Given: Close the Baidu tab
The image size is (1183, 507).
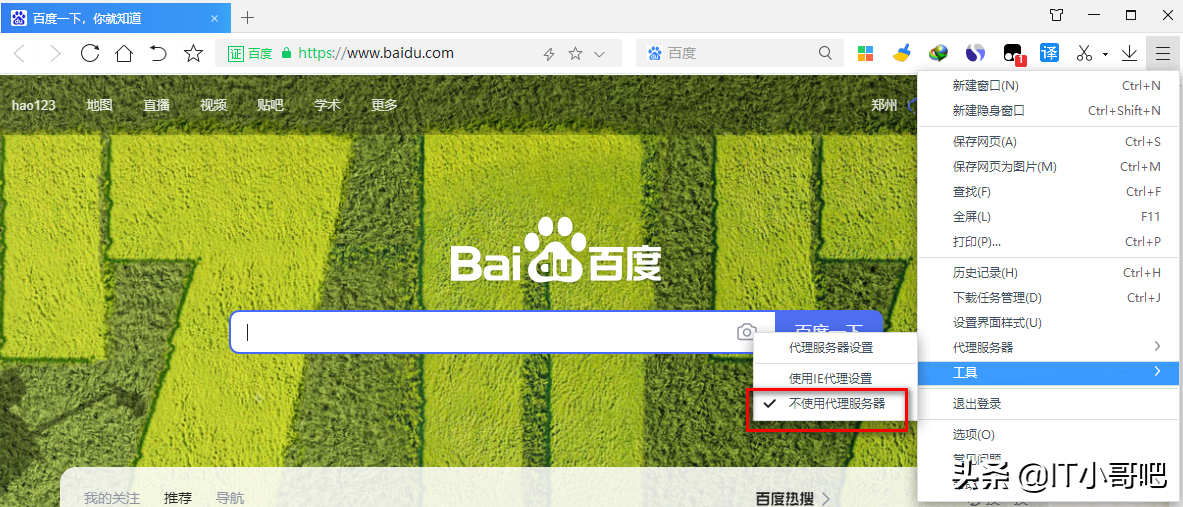Looking at the screenshot, I should pos(214,18).
